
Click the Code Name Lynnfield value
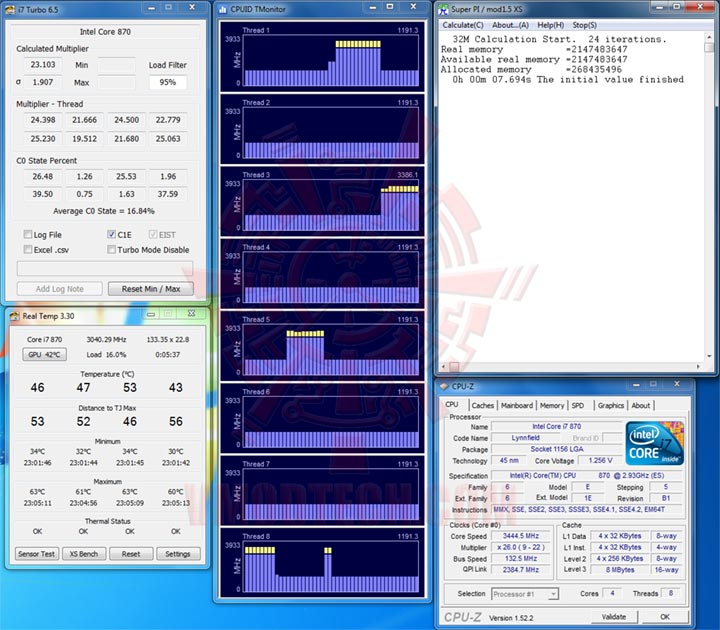(525, 438)
